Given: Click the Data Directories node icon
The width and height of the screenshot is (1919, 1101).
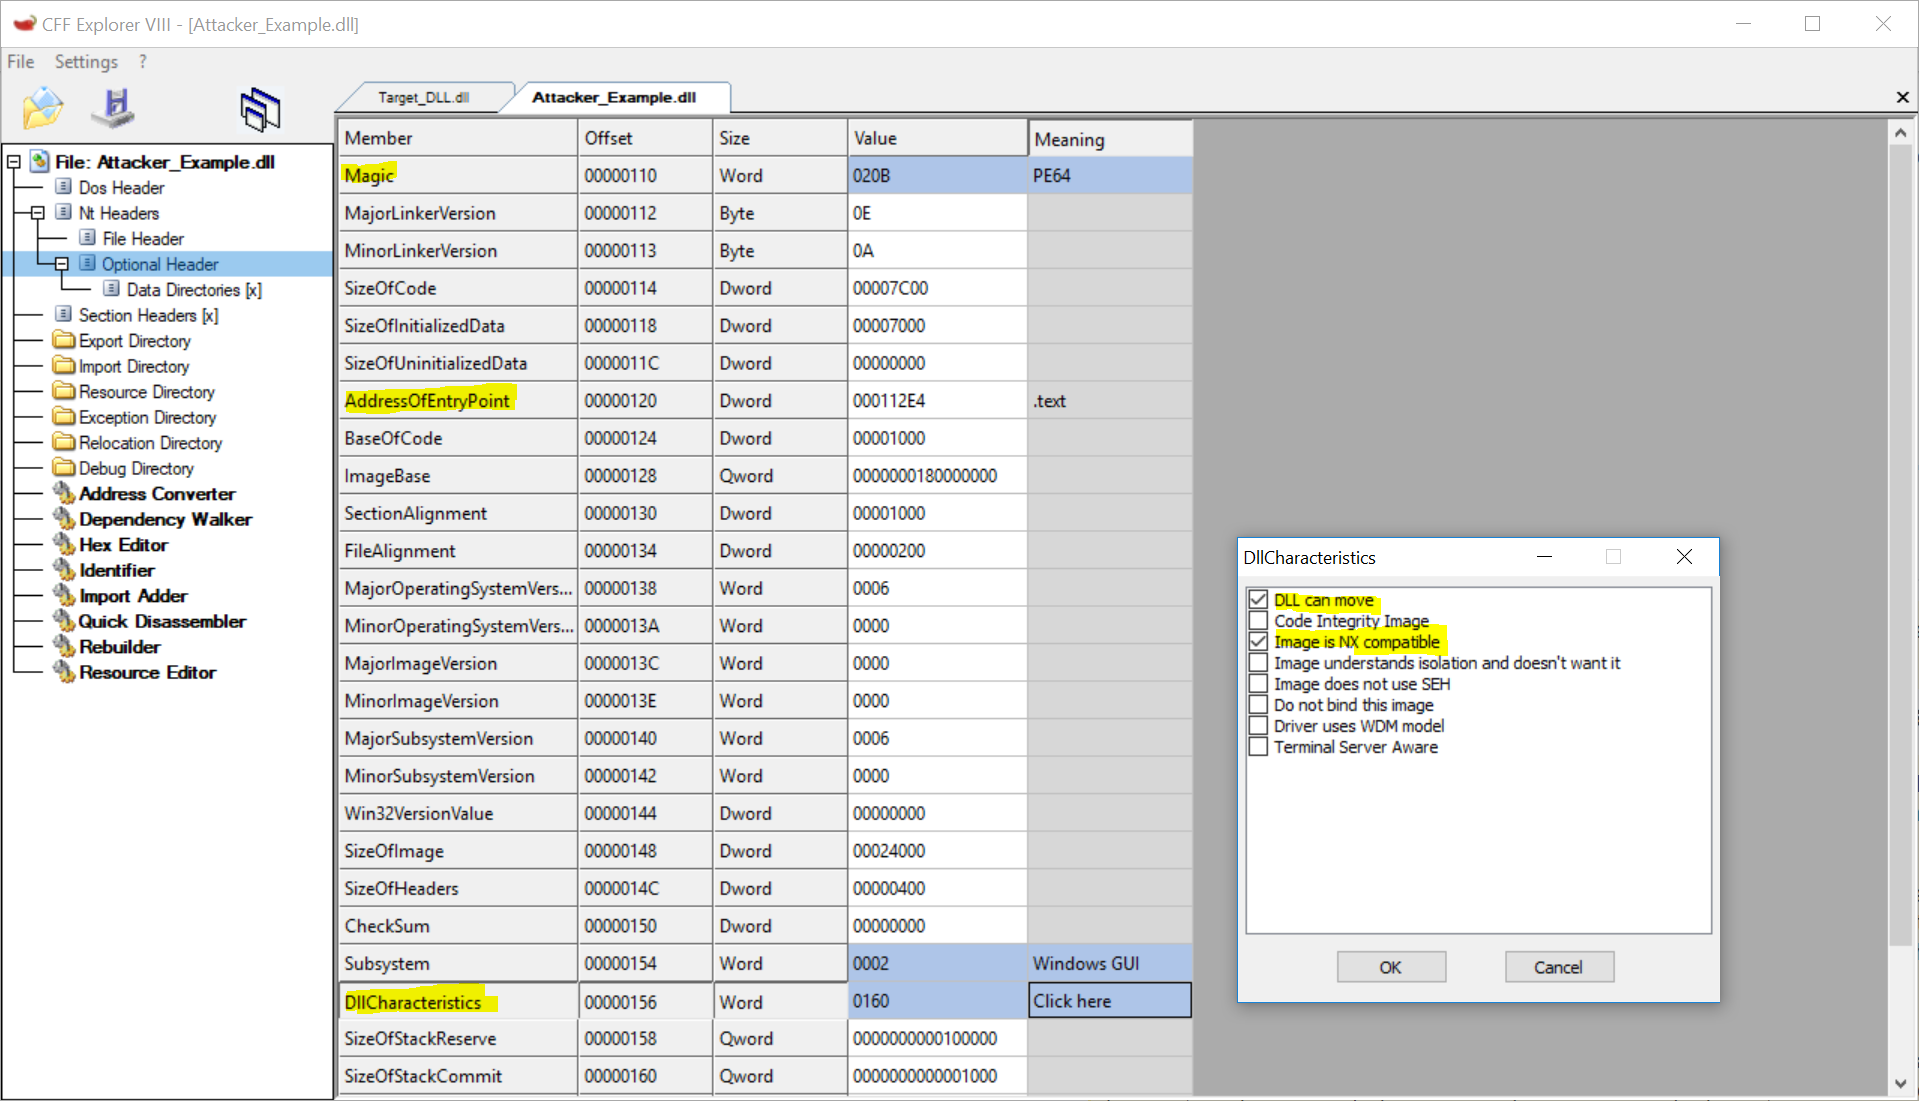Looking at the screenshot, I should click(x=112, y=289).
